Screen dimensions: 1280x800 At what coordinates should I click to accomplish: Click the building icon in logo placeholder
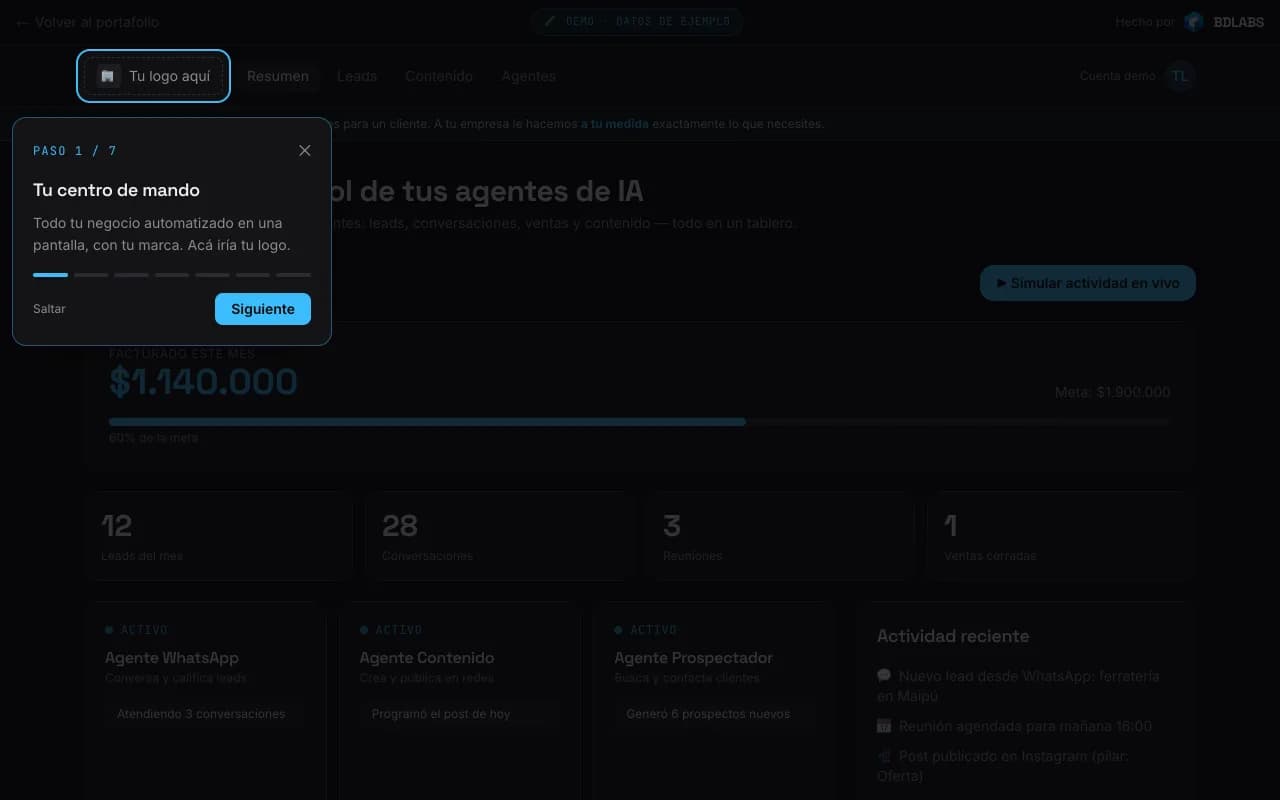click(108, 76)
